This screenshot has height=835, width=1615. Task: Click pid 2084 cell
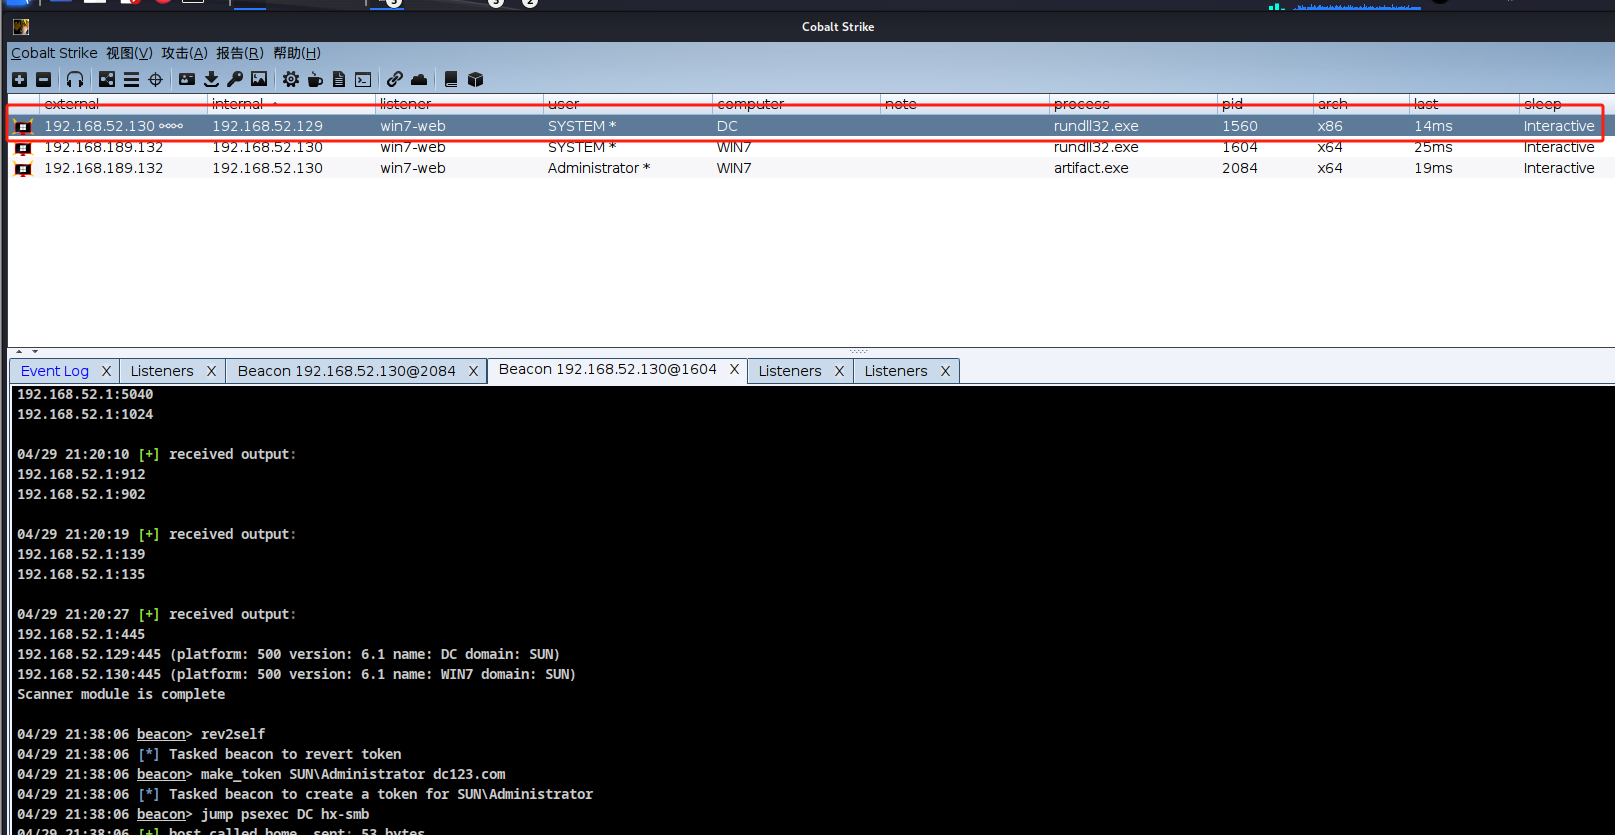(x=1240, y=168)
